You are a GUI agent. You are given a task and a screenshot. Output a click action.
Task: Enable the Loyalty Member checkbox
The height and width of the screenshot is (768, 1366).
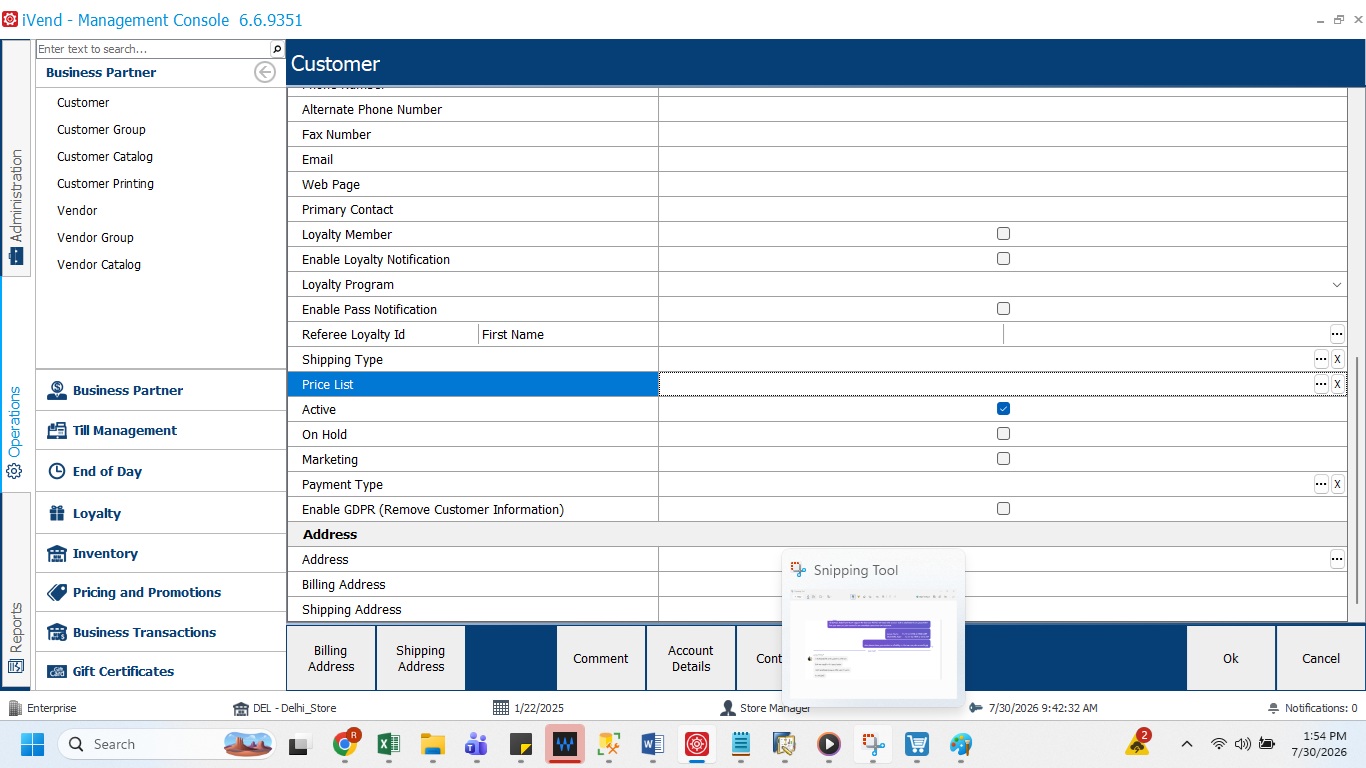coord(1003,234)
